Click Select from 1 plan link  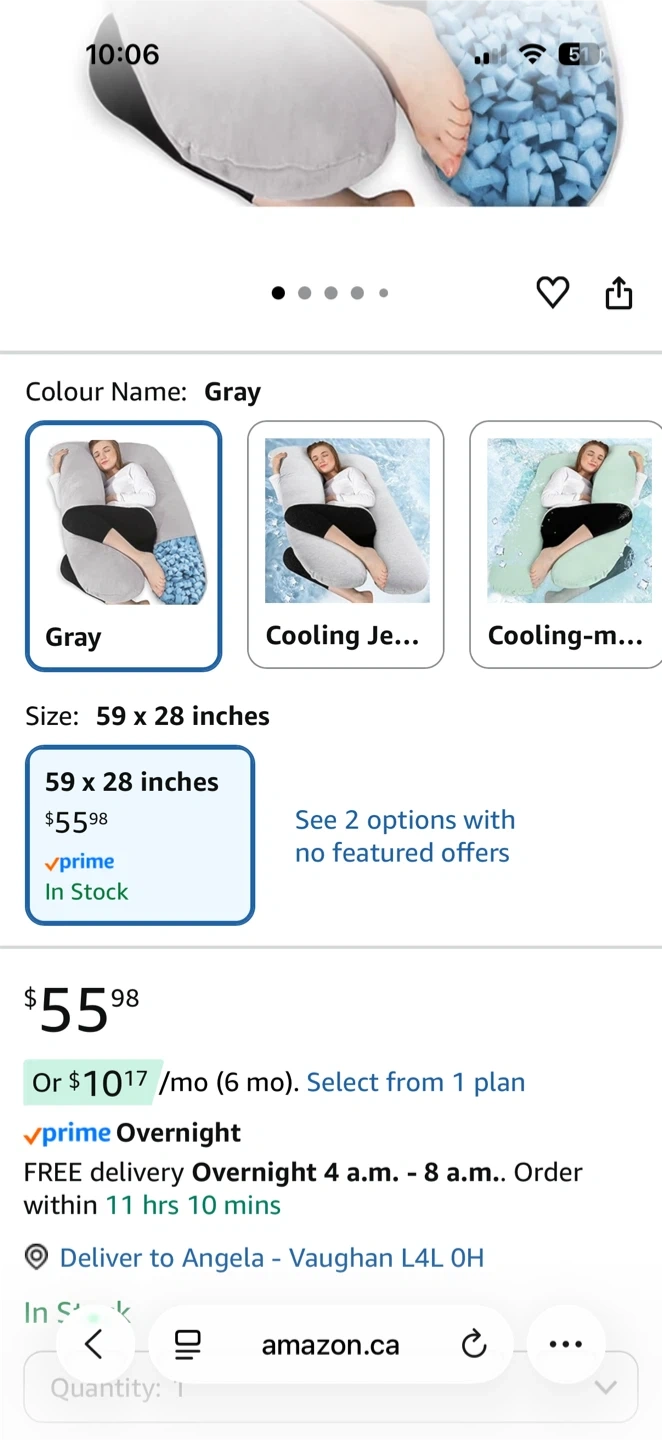coord(415,1082)
